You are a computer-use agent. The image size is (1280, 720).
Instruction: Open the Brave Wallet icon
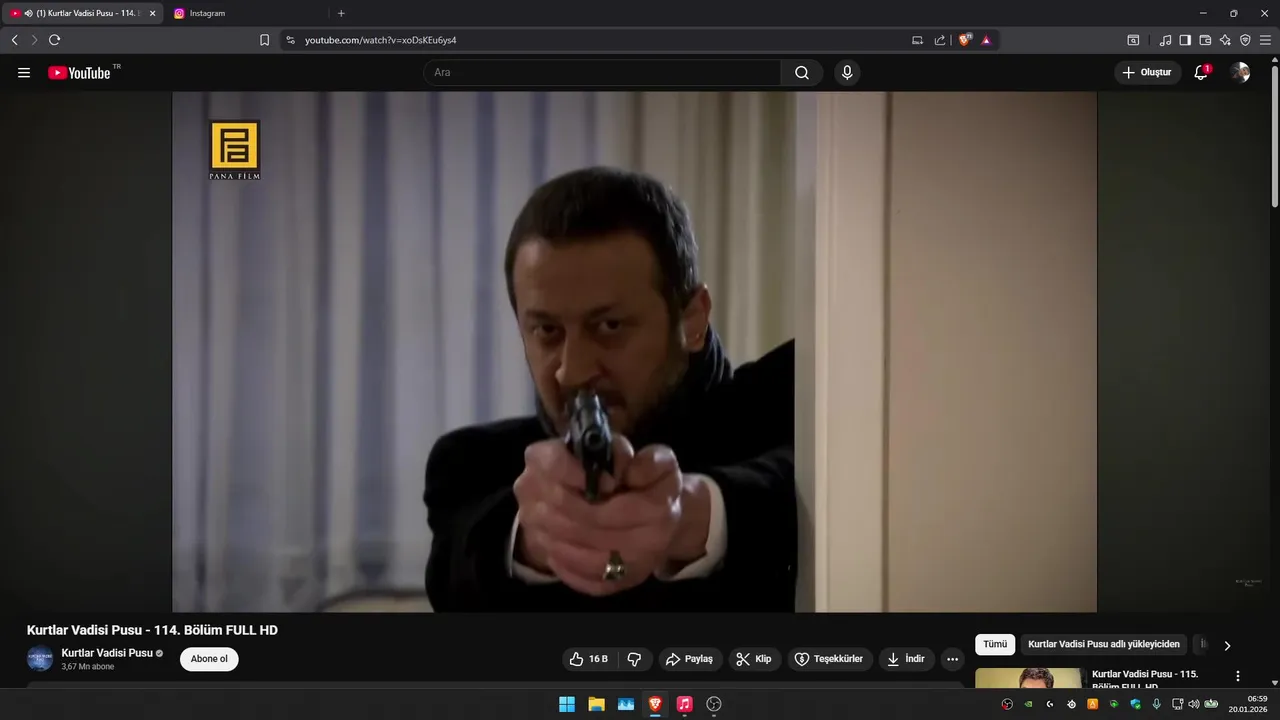pos(1205,40)
